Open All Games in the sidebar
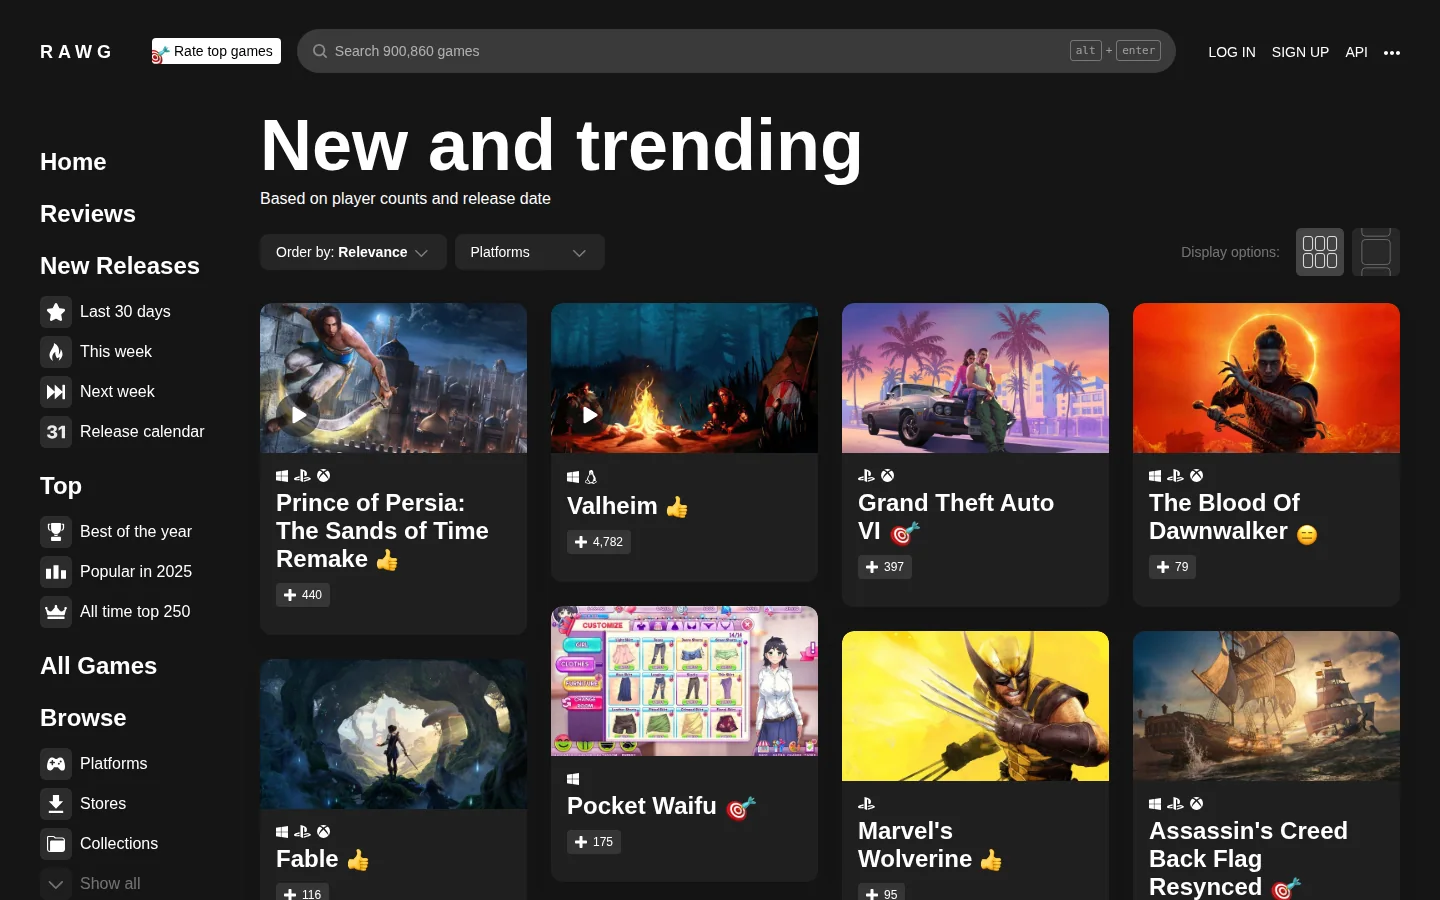 [99, 666]
